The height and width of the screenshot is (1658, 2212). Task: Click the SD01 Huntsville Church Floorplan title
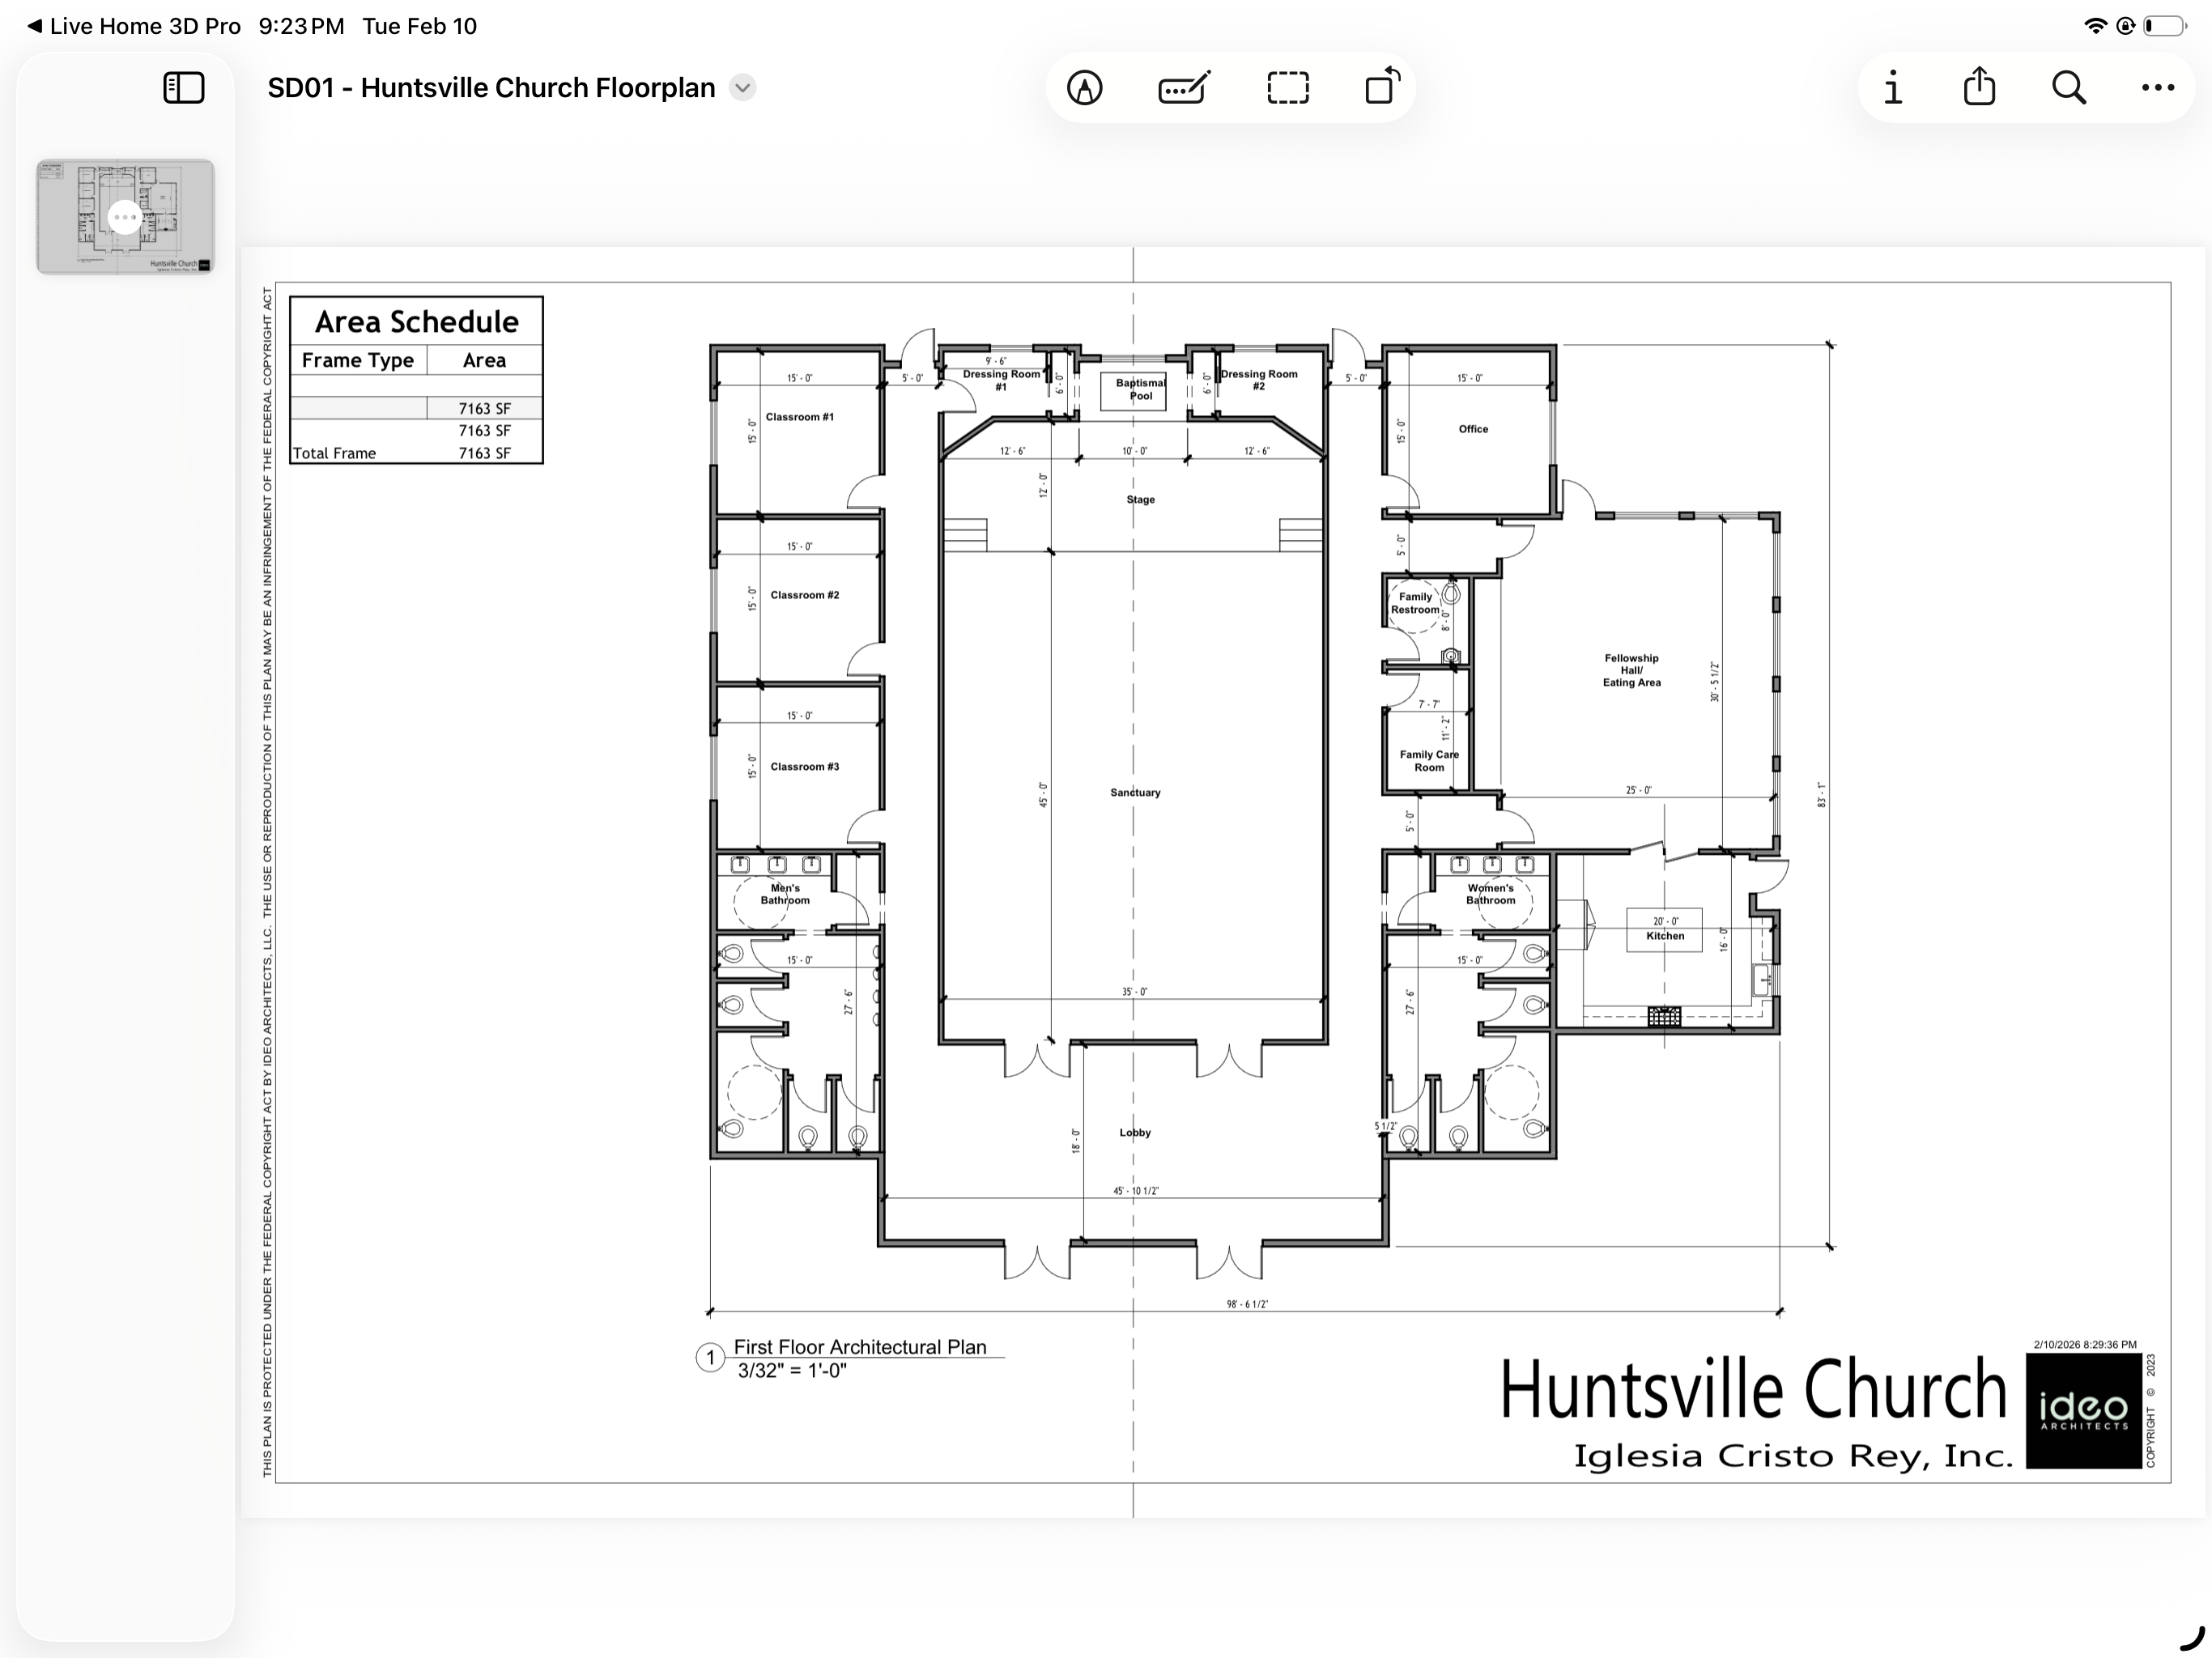(491, 88)
